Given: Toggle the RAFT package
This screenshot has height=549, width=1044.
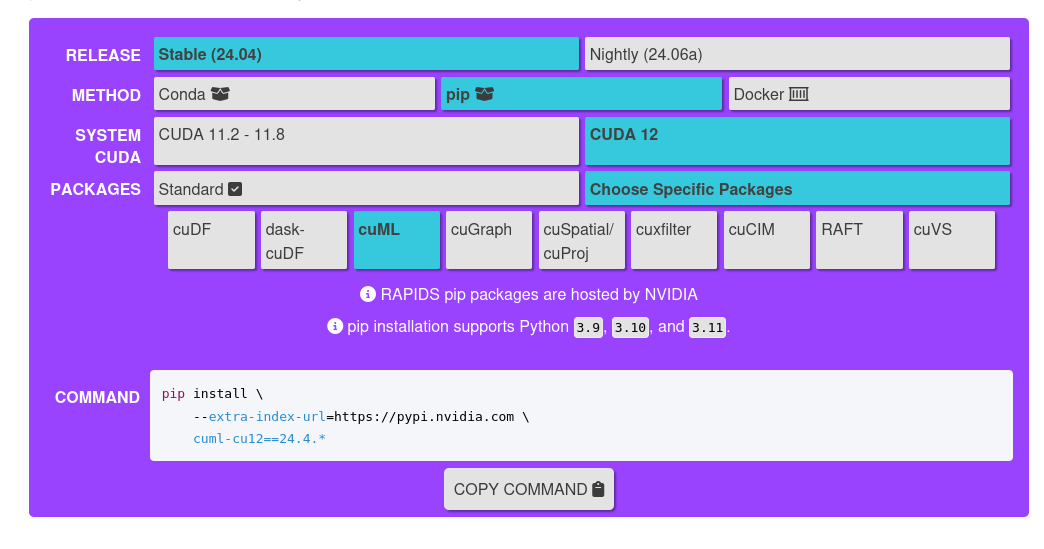Looking at the screenshot, I should pos(859,240).
